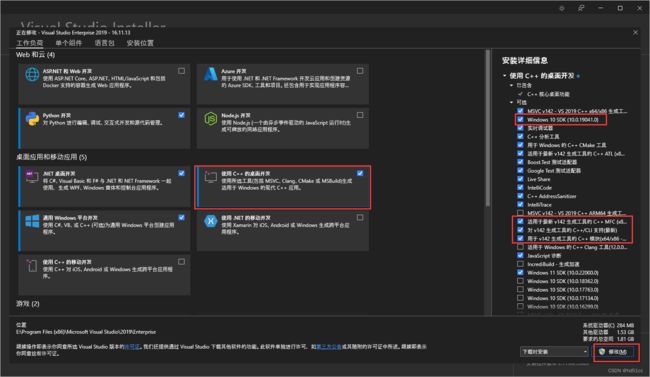The width and height of the screenshot is (650, 377).
Task: Click the 'Web 和云 (4)' section heading
Action: [x=36, y=55]
